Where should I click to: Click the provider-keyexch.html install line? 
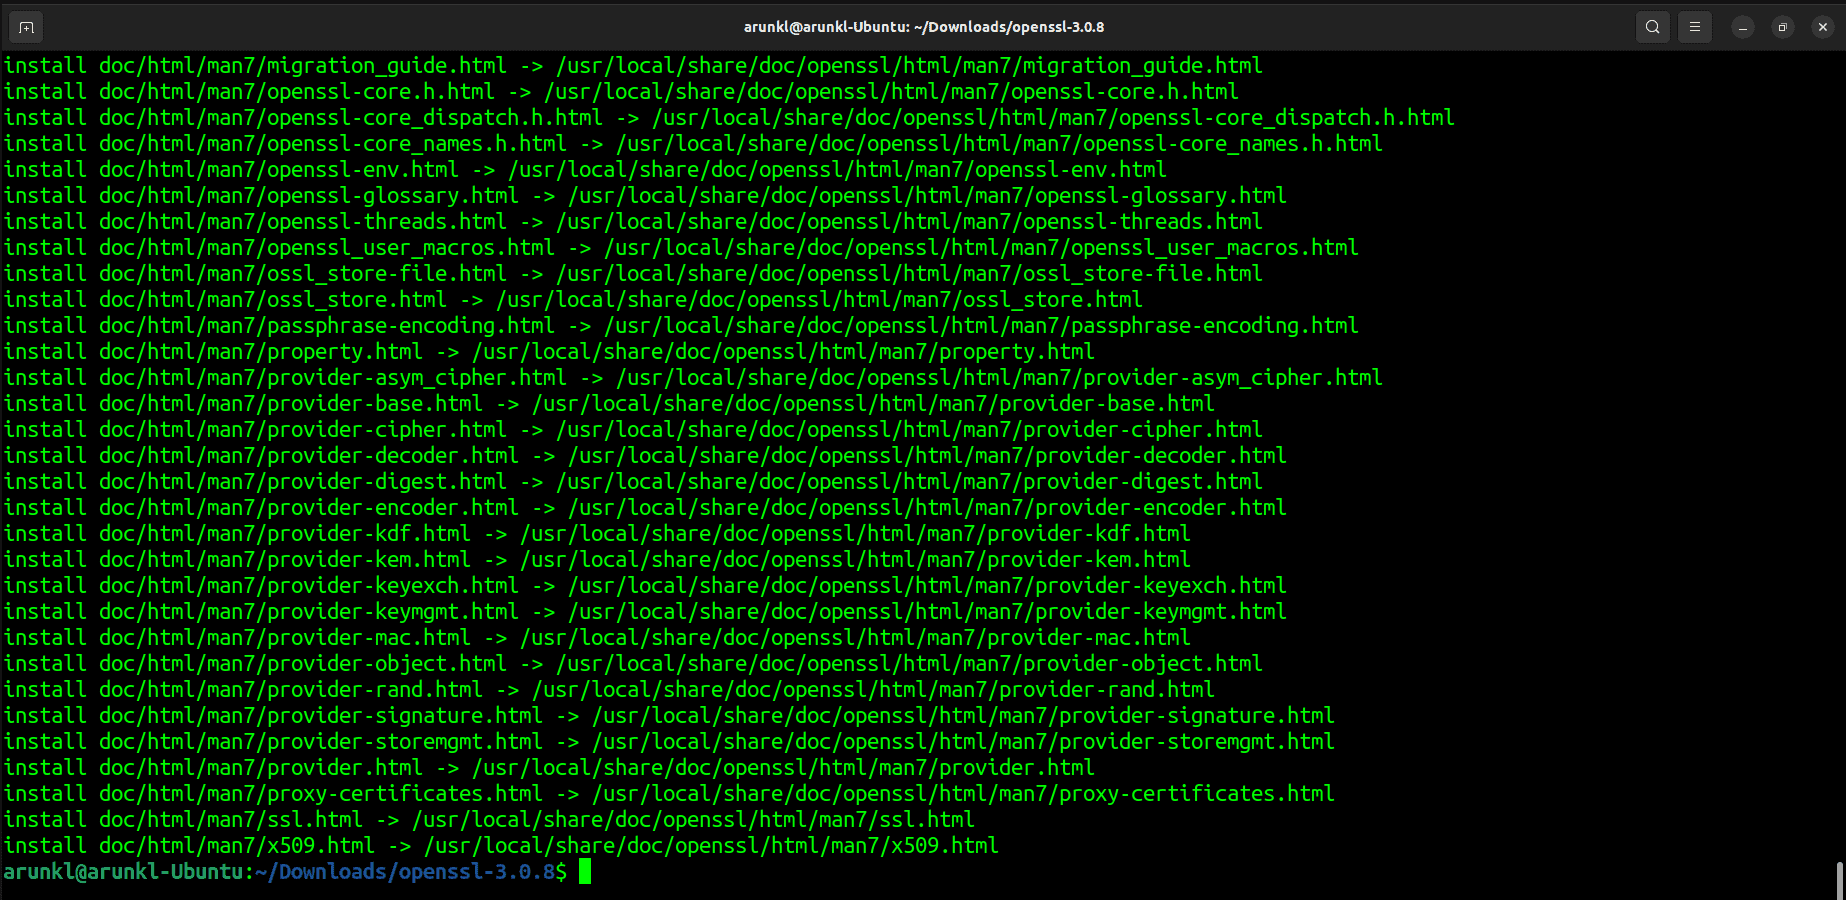coord(645,586)
